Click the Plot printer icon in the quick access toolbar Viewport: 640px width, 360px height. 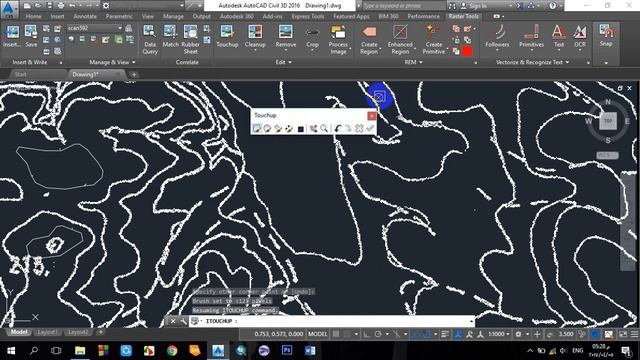pyautogui.click(x=61, y=6)
